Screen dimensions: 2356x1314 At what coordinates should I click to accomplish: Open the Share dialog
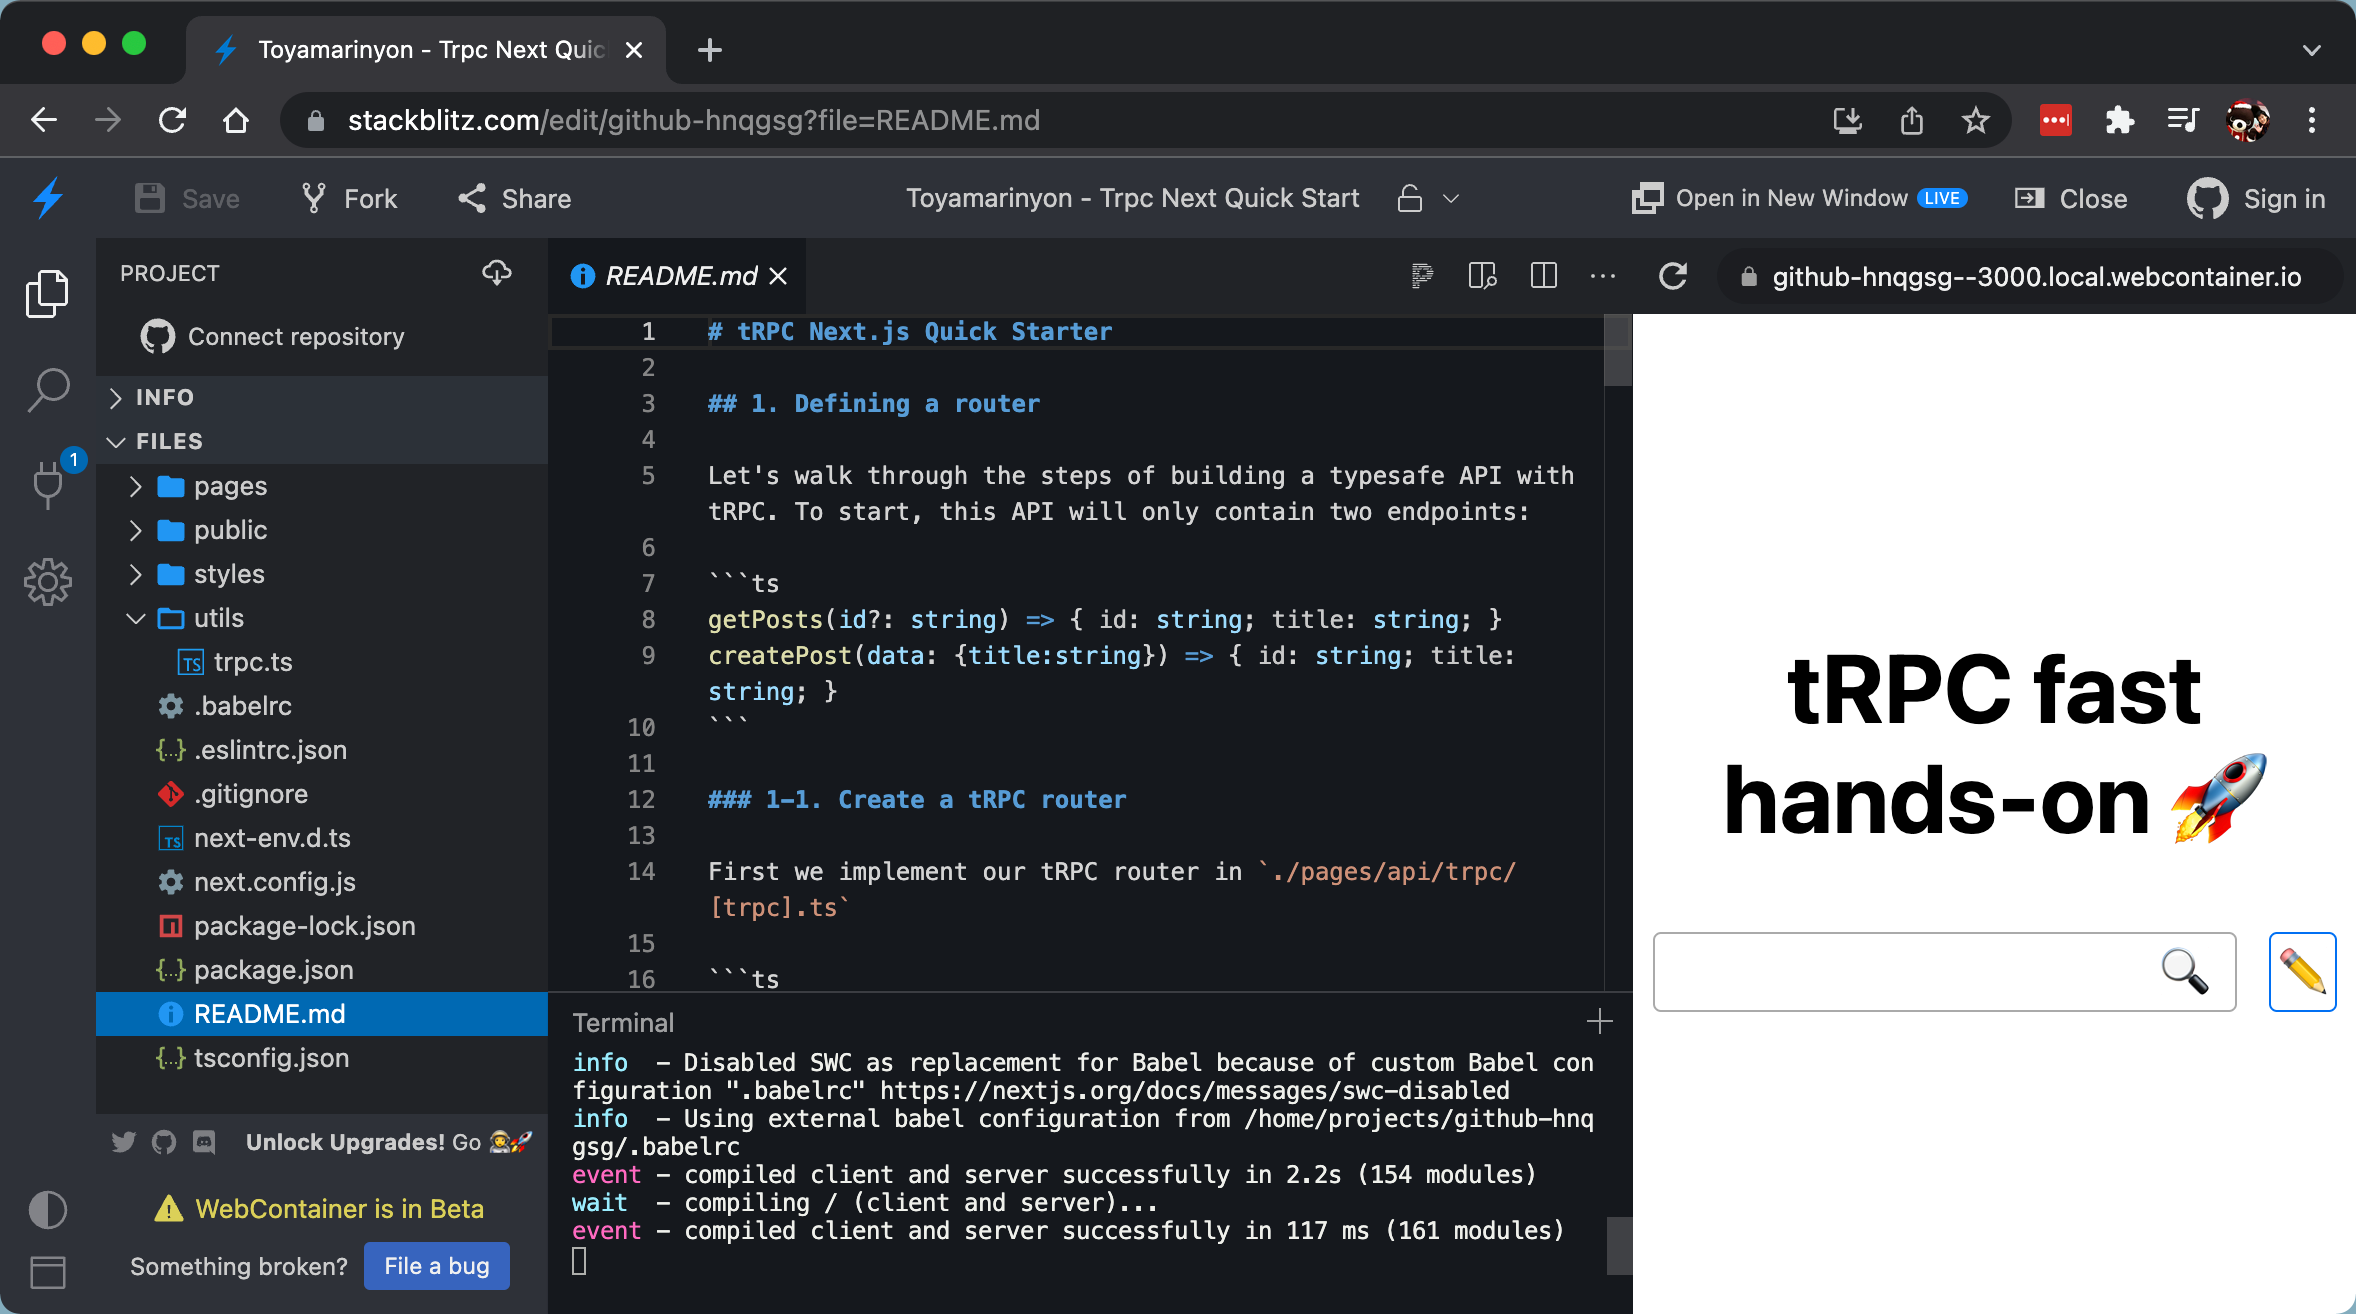513,198
